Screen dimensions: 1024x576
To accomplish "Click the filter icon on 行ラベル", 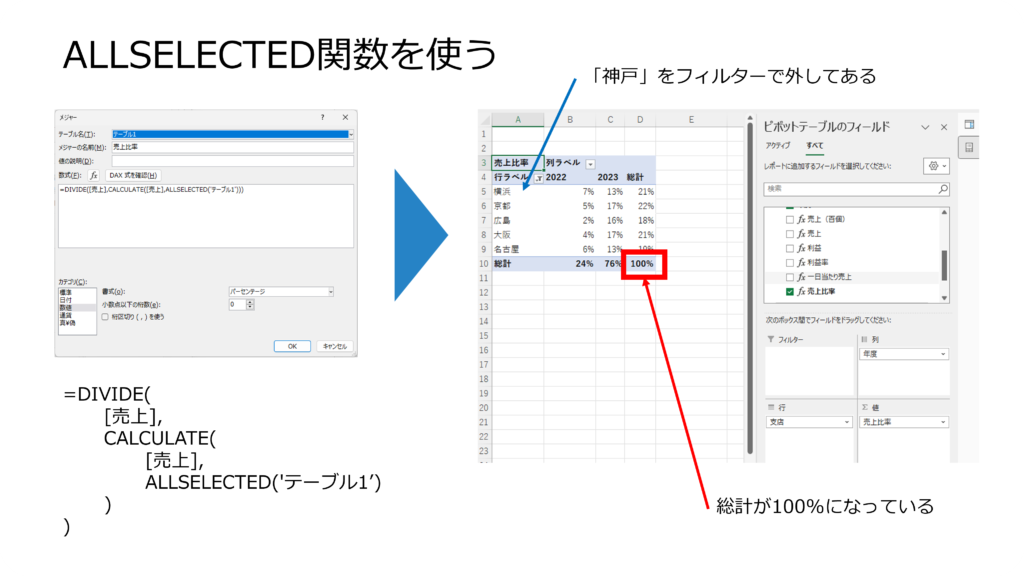I will [540, 177].
